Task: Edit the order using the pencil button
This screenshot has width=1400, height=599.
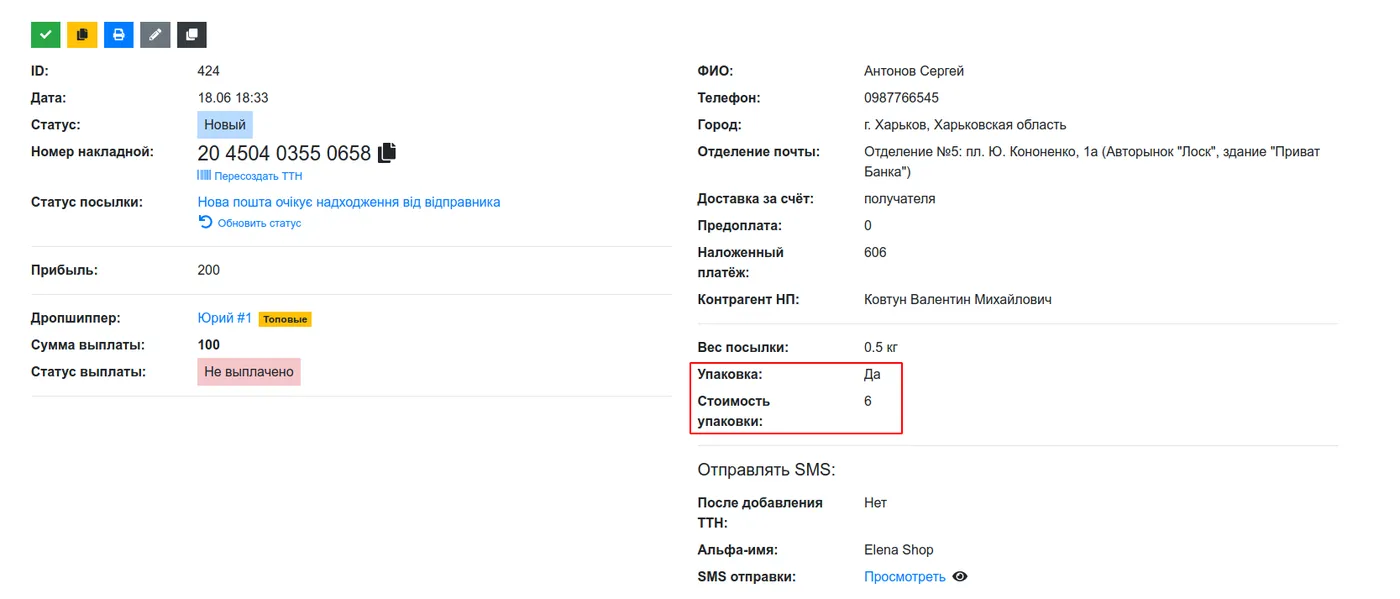Action: pos(155,35)
